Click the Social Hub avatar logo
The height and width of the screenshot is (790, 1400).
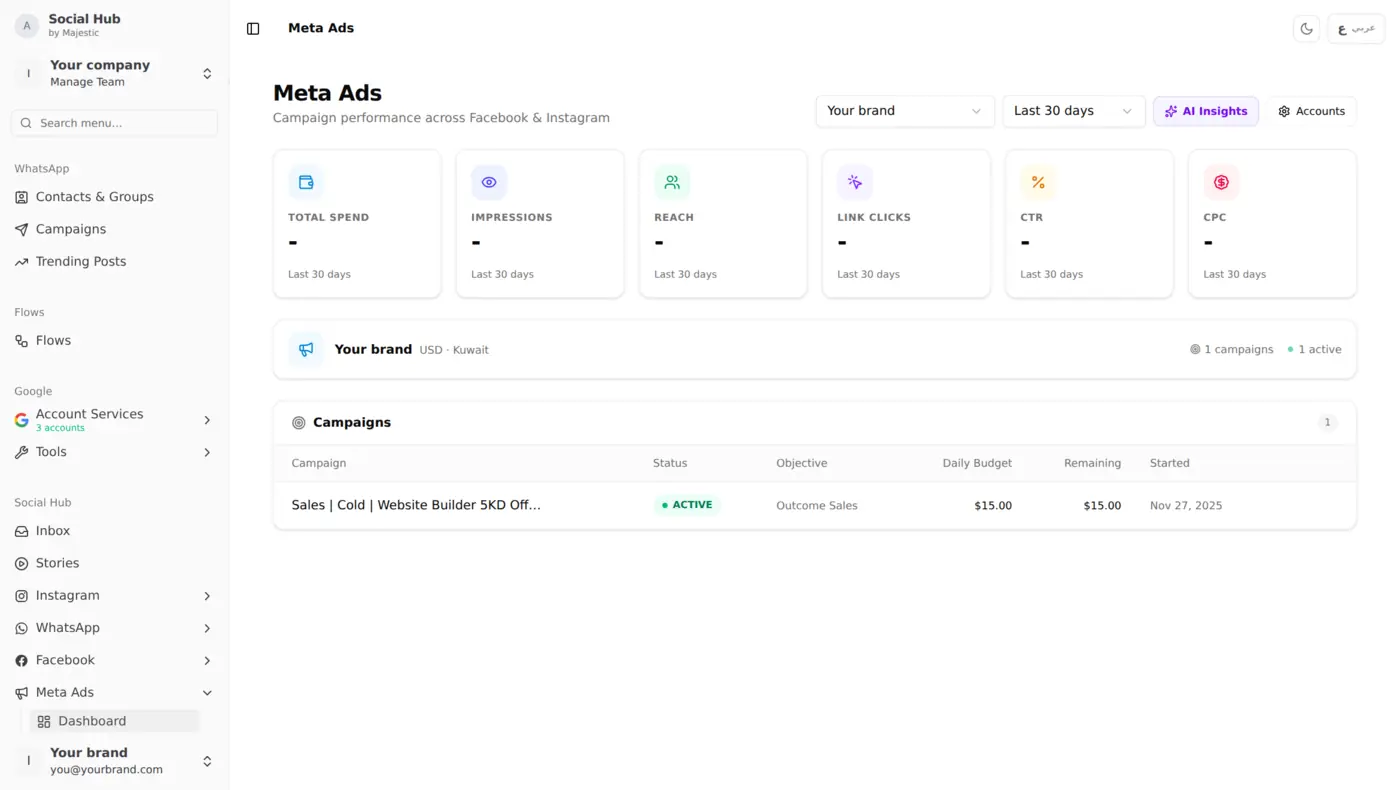click(x=27, y=26)
